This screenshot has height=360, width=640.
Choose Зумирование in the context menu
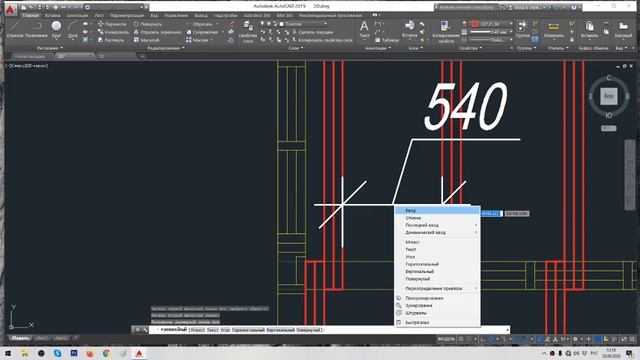tap(437, 305)
